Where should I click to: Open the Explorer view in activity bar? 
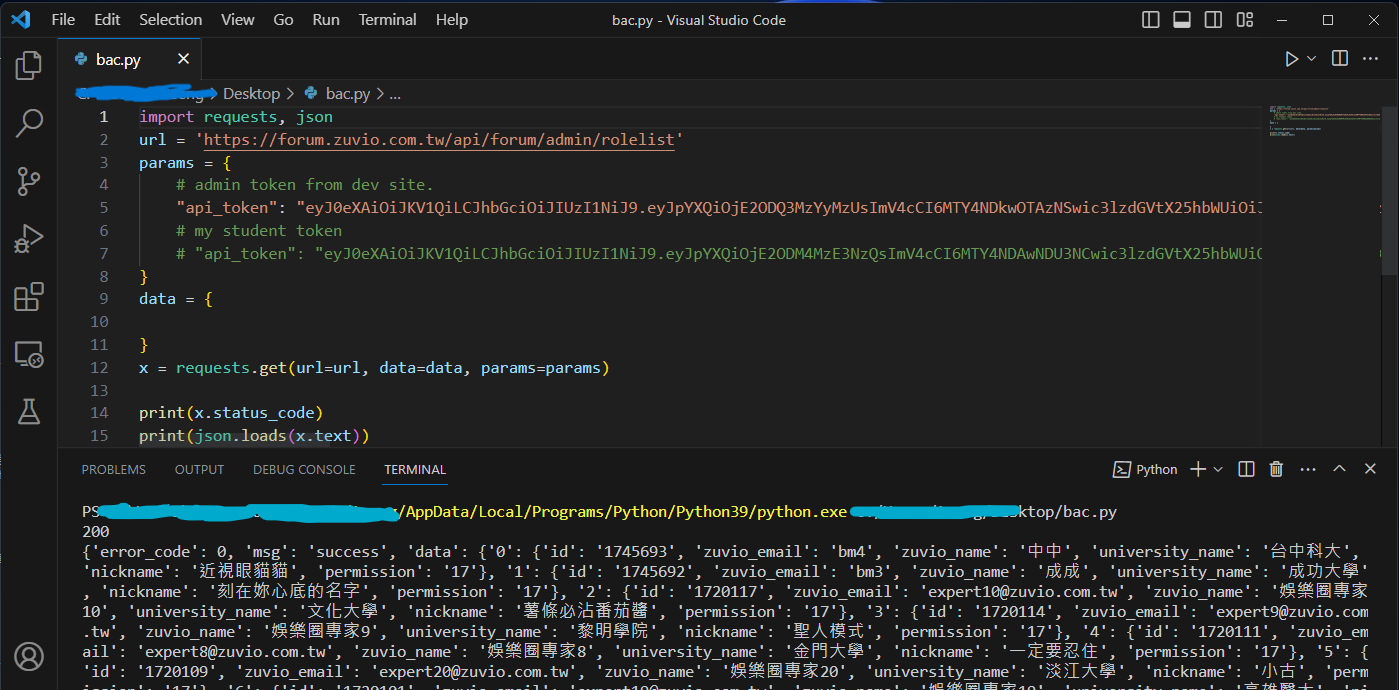tap(29, 66)
